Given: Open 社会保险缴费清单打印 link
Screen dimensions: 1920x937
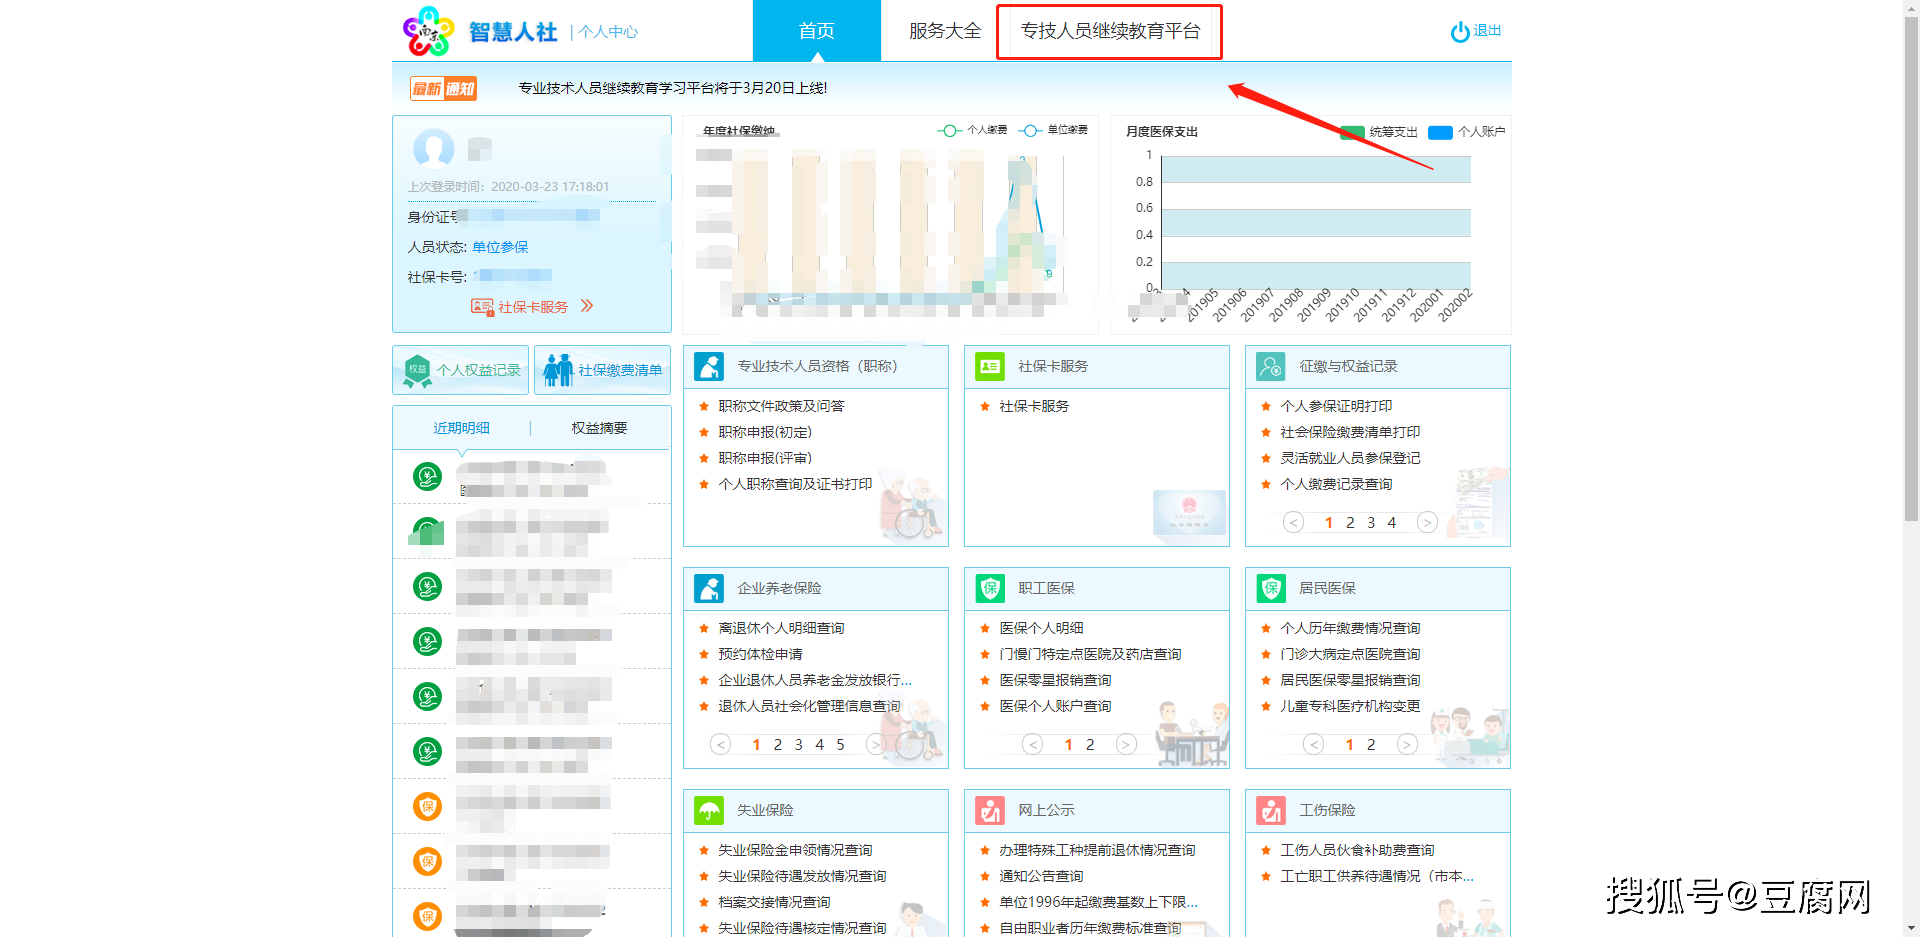Looking at the screenshot, I should (x=1350, y=432).
